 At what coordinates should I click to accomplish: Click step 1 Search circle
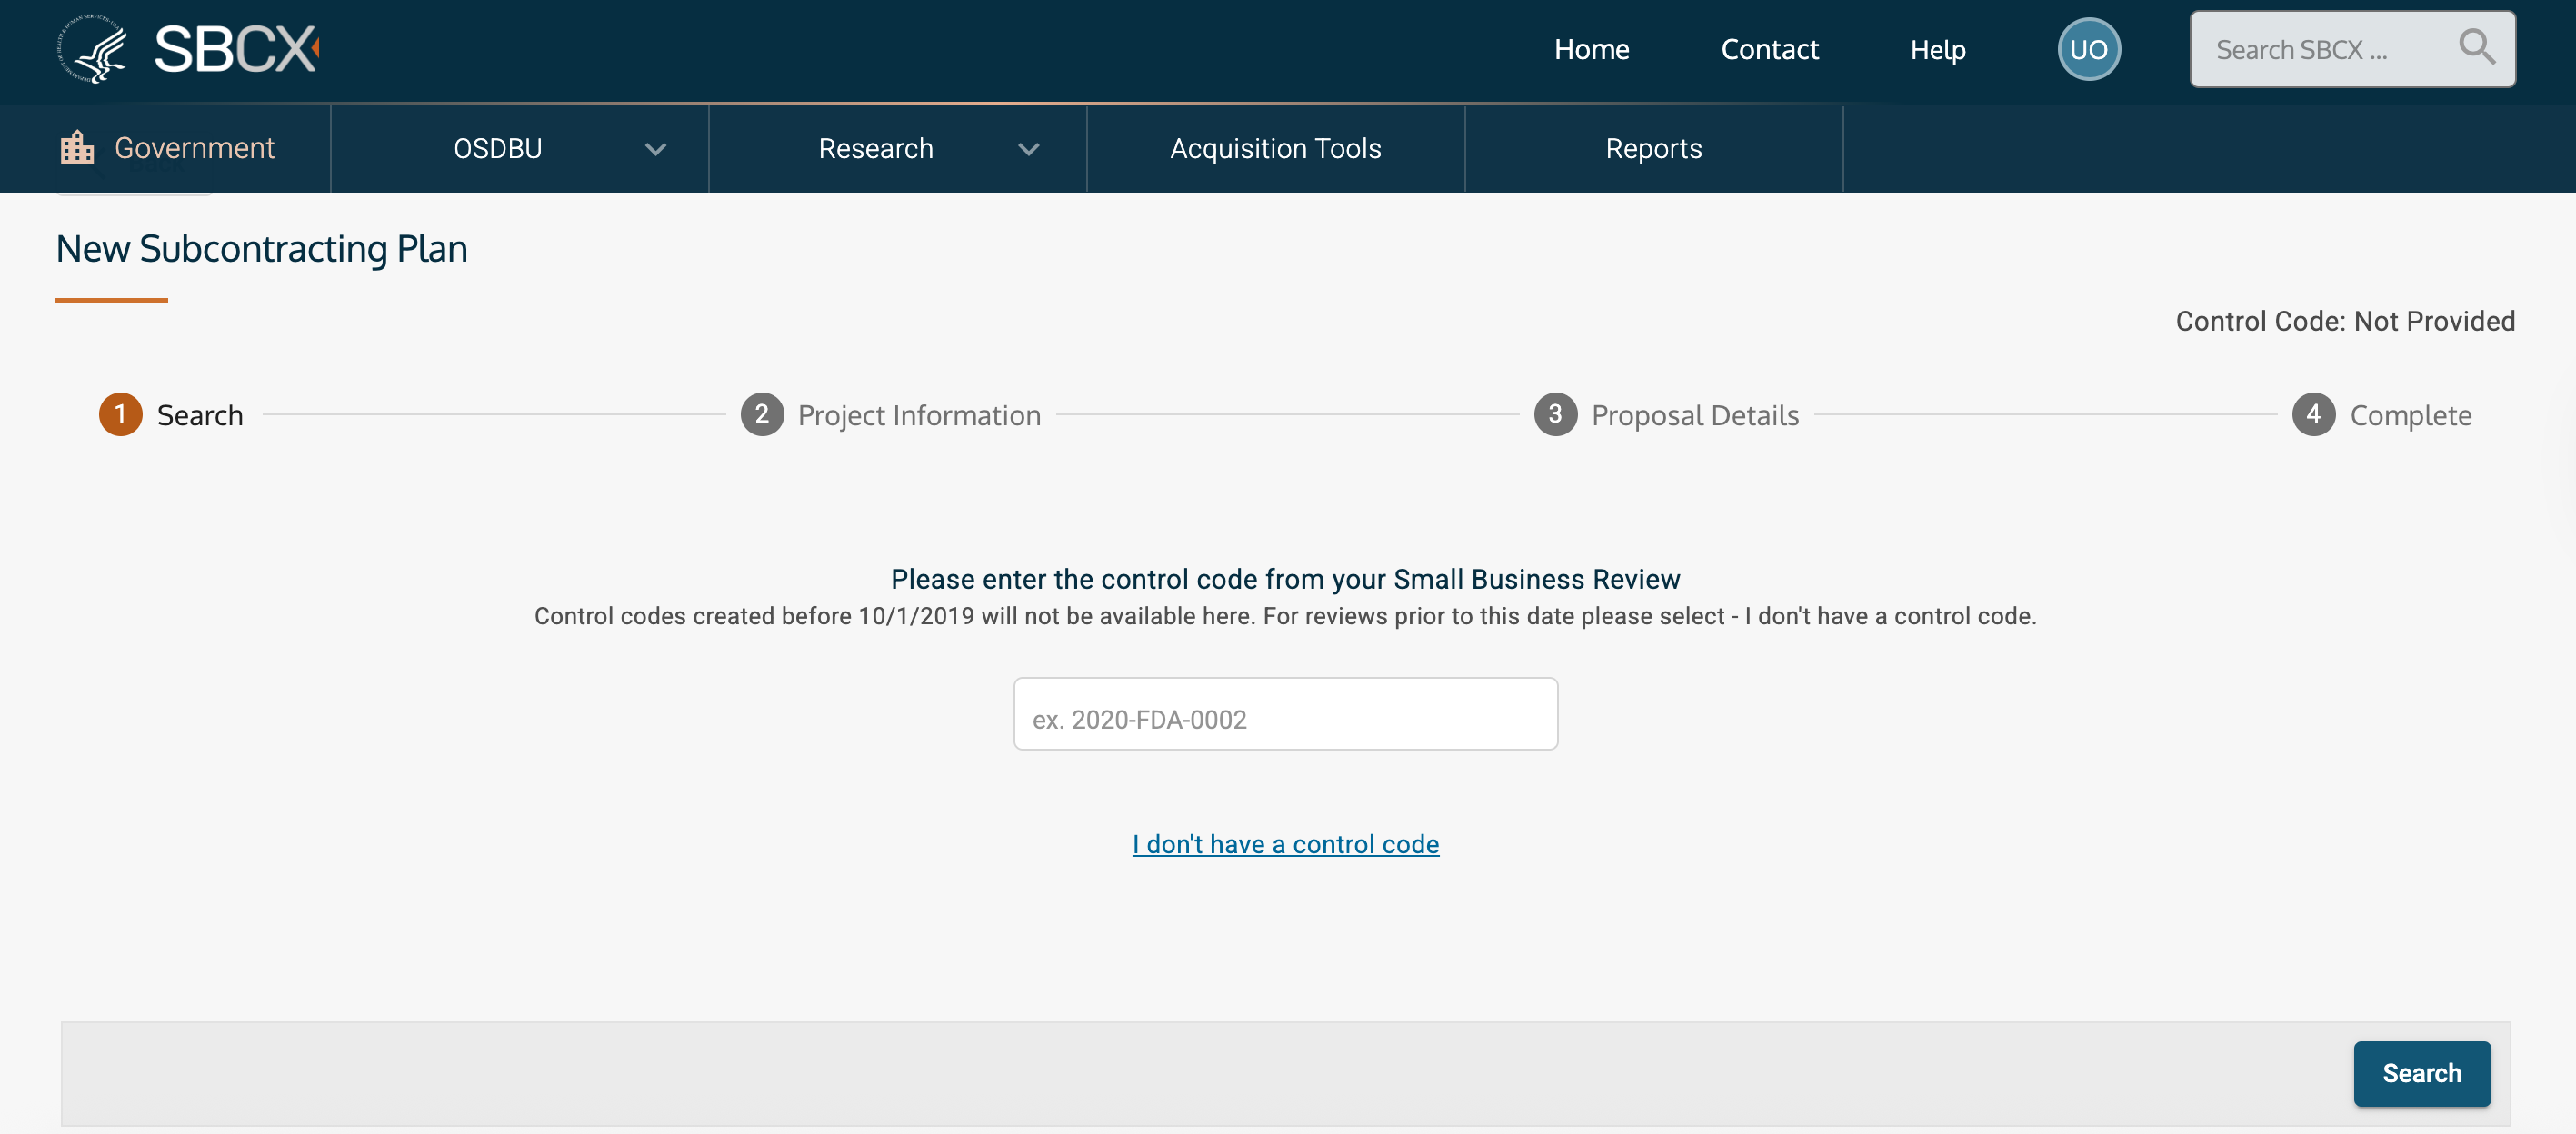click(x=120, y=414)
